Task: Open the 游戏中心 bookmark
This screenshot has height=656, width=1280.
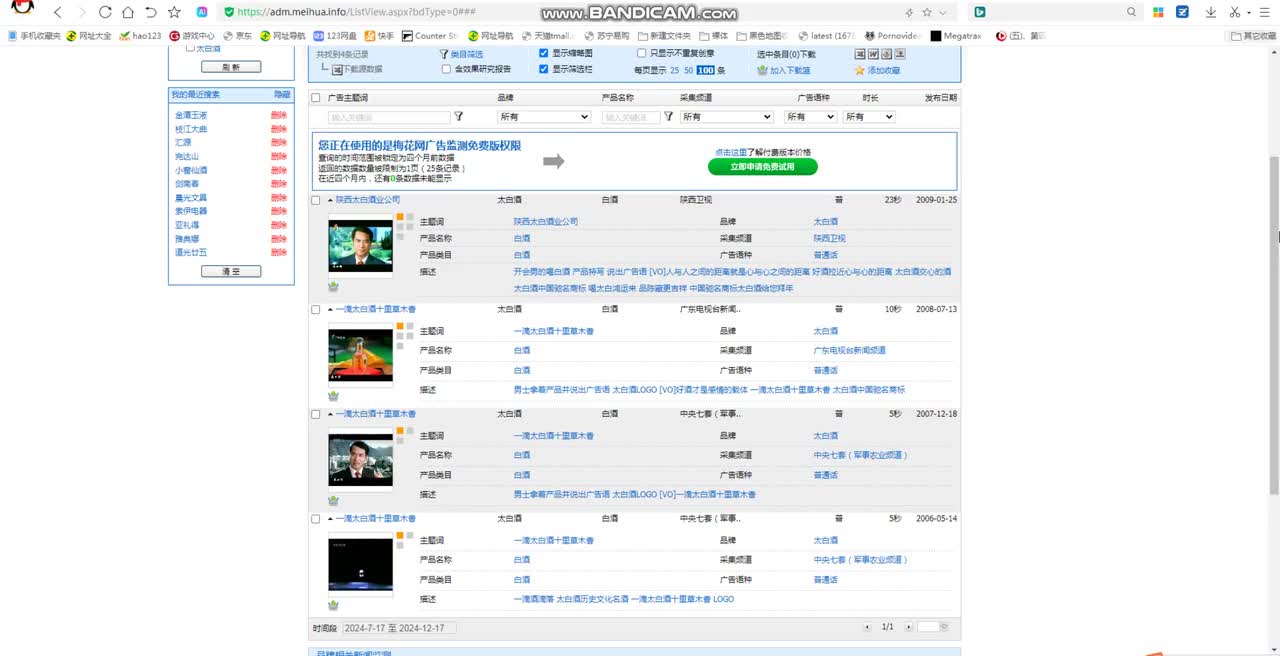Action: (191, 36)
